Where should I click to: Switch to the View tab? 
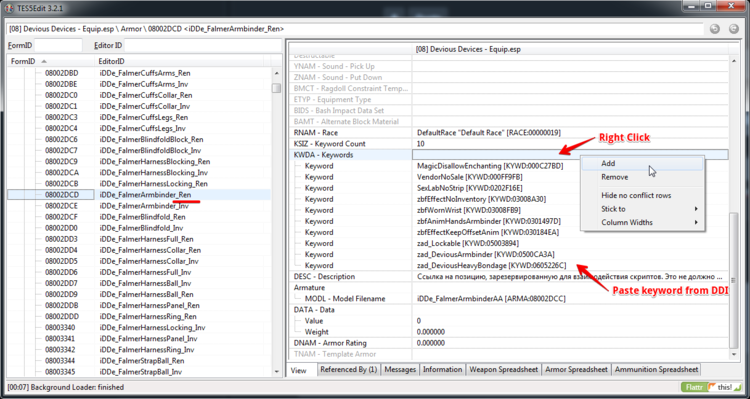298,370
